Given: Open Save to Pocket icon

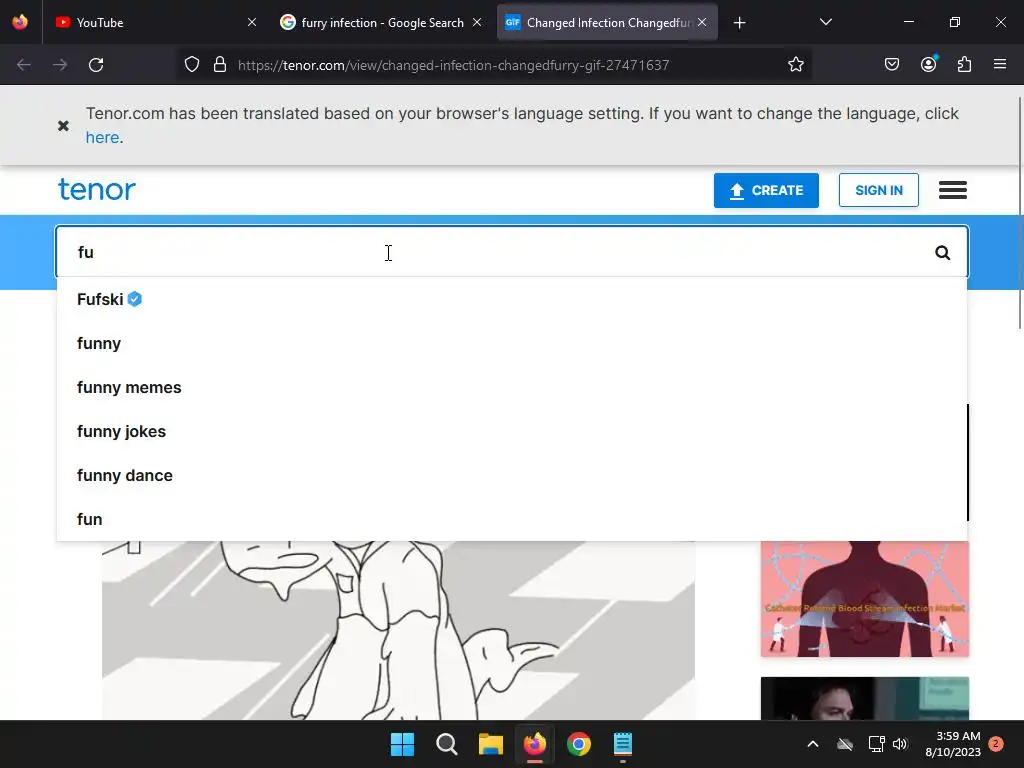Looking at the screenshot, I should (892, 65).
